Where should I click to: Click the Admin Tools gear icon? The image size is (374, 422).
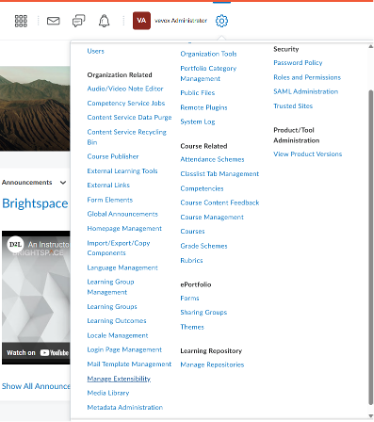pyautogui.click(x=222, y=21)
